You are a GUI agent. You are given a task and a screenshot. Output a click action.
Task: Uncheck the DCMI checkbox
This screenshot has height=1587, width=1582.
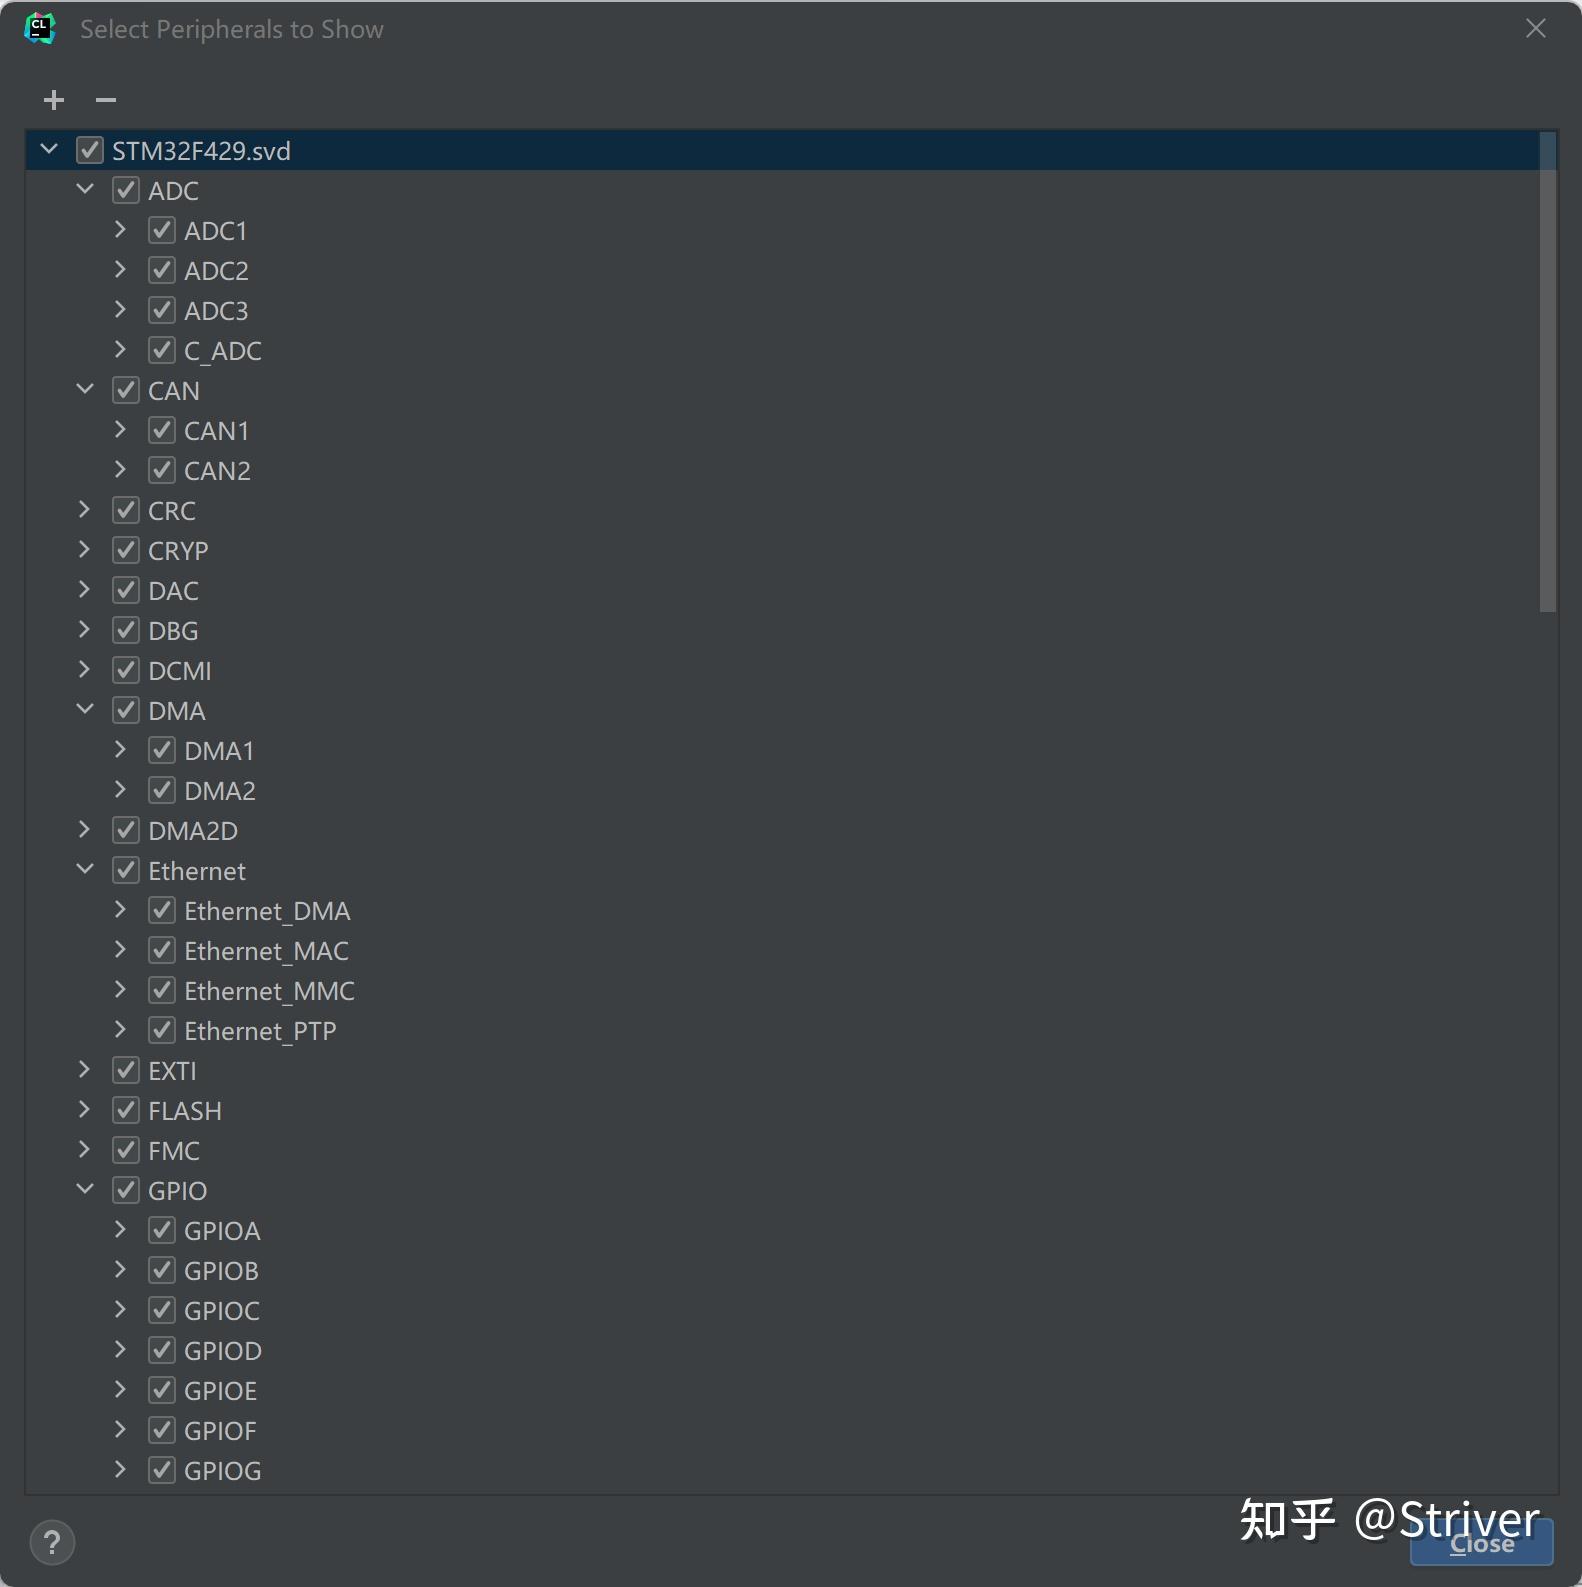[125, 670]
